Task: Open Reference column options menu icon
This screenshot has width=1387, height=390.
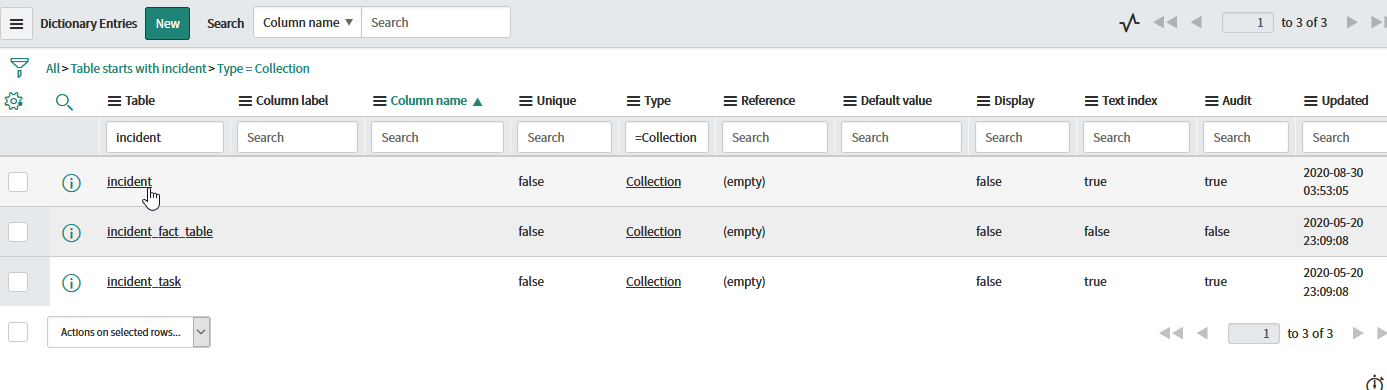Action: pyautogui.click(x=729, y=101)
